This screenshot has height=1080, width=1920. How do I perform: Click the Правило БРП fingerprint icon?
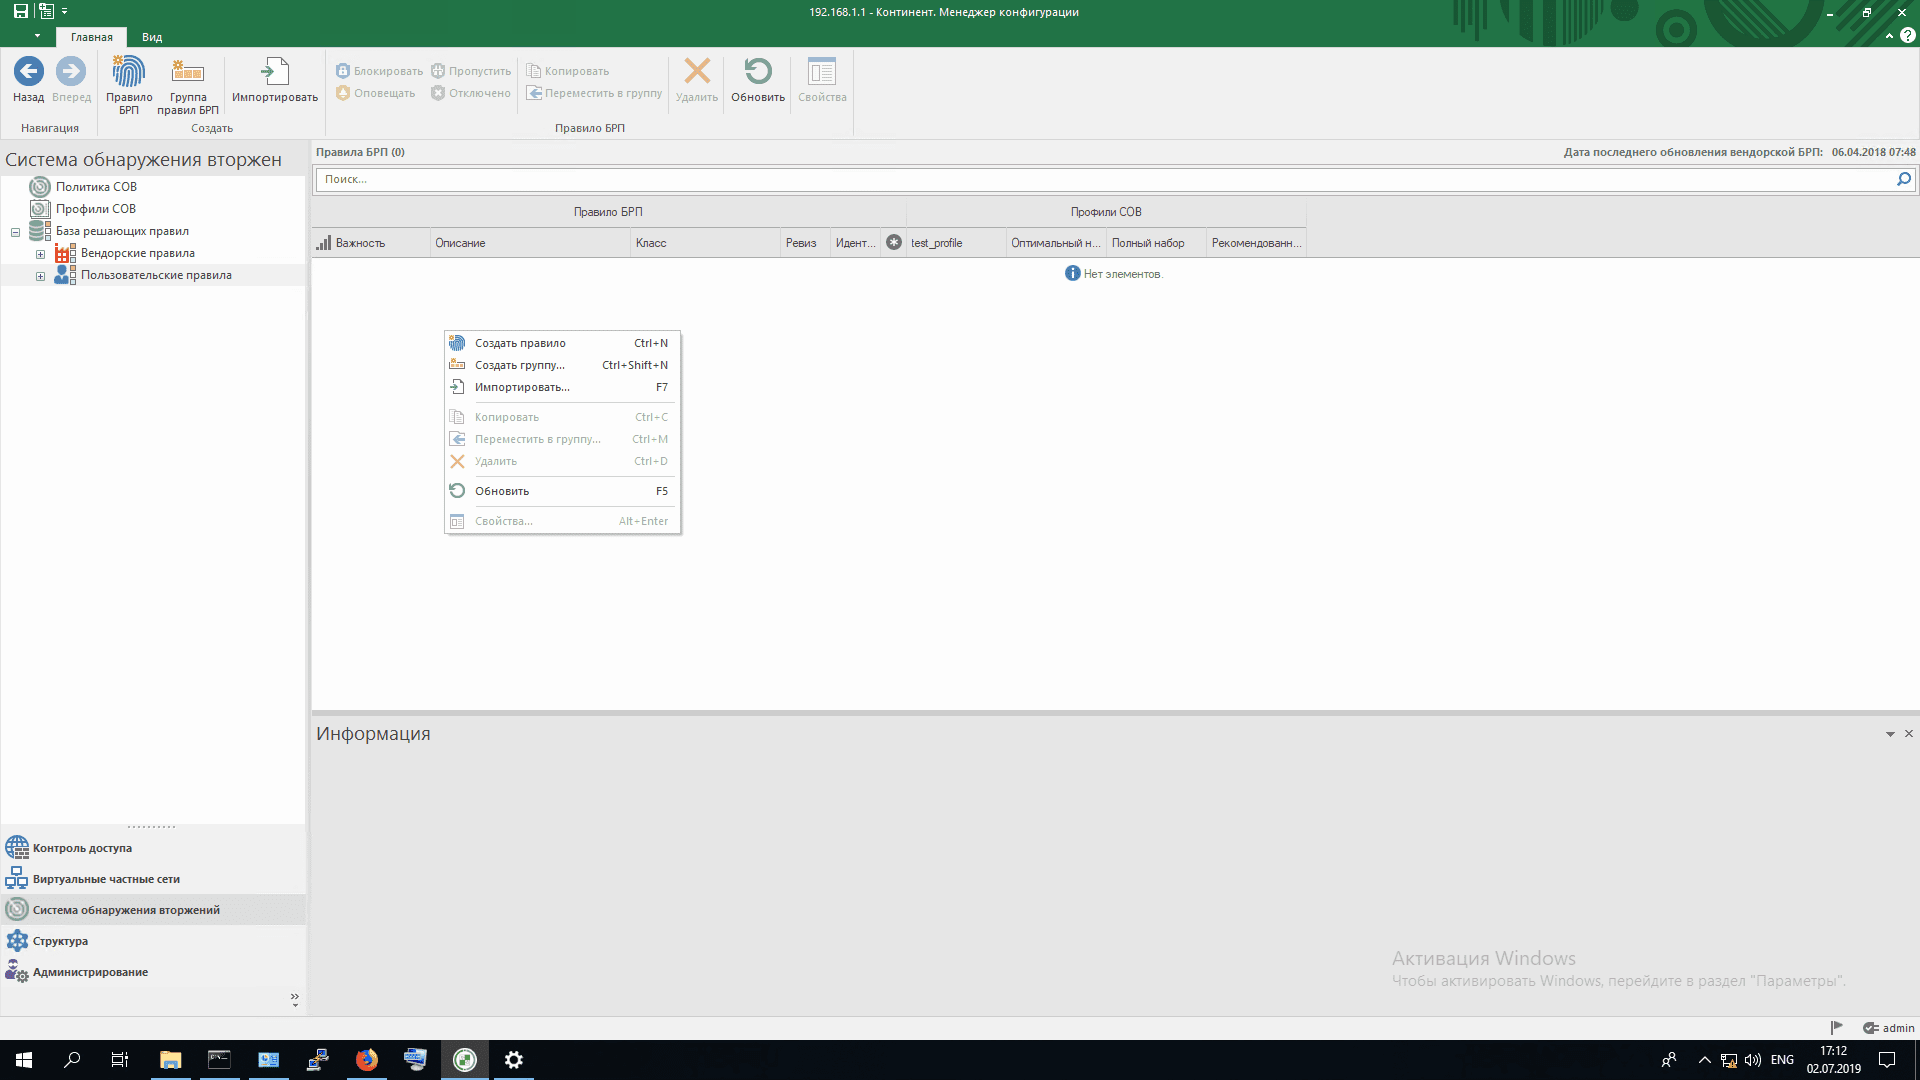129,72
